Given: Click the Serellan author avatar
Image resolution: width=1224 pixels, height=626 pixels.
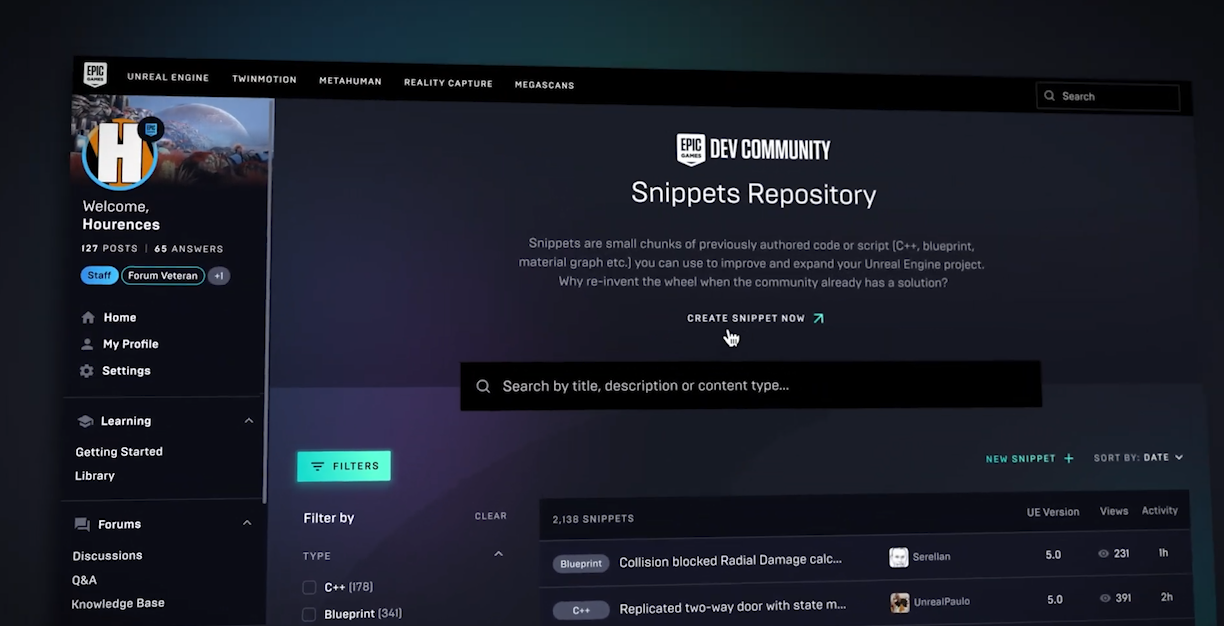Looking at the screenshot, I should click(x=899, y=557).
